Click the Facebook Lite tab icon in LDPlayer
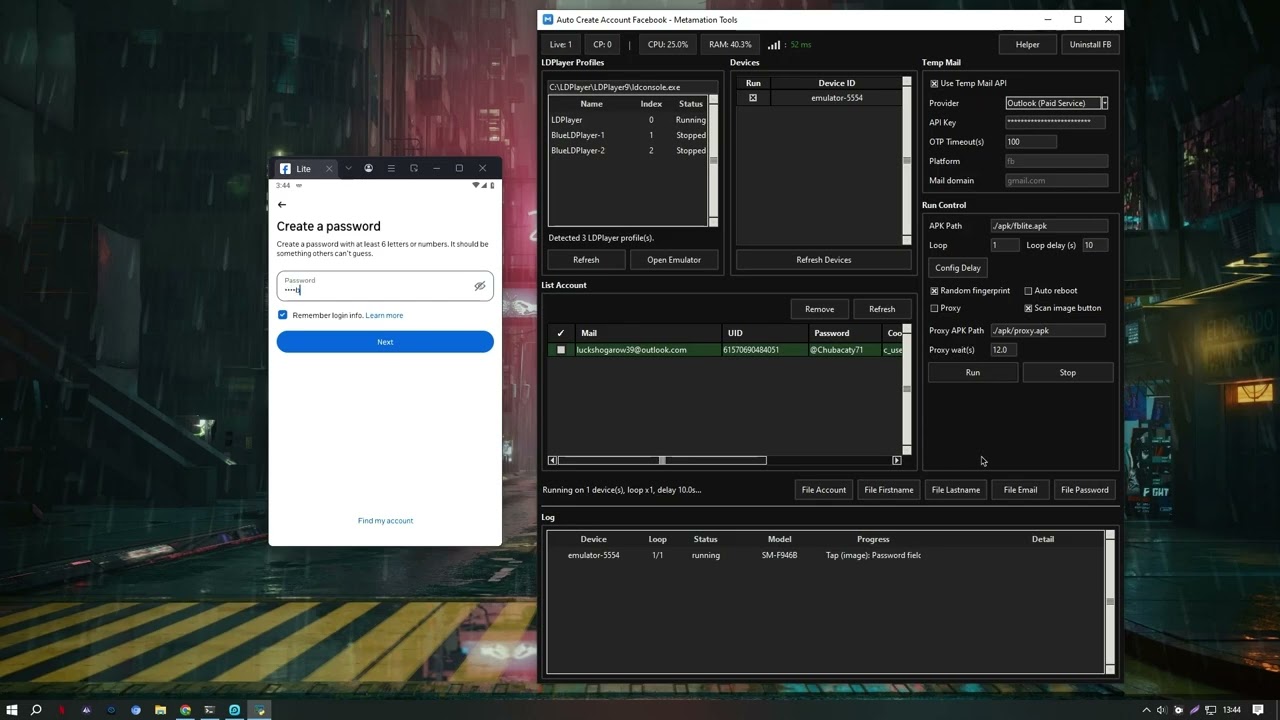This screenshot has height=720, width=1280. tap(285, 169)
